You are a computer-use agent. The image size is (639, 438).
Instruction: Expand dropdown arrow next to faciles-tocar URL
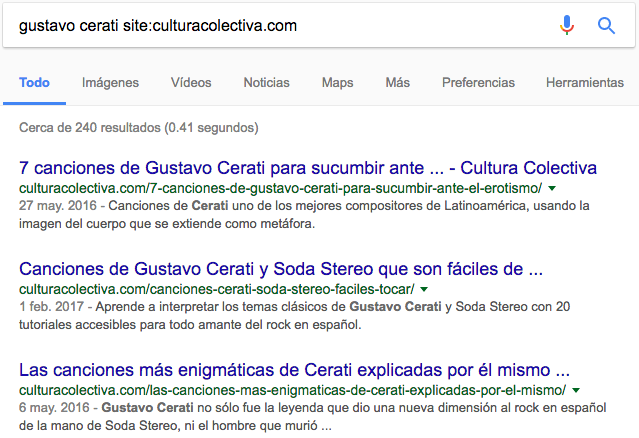[424, 289]
